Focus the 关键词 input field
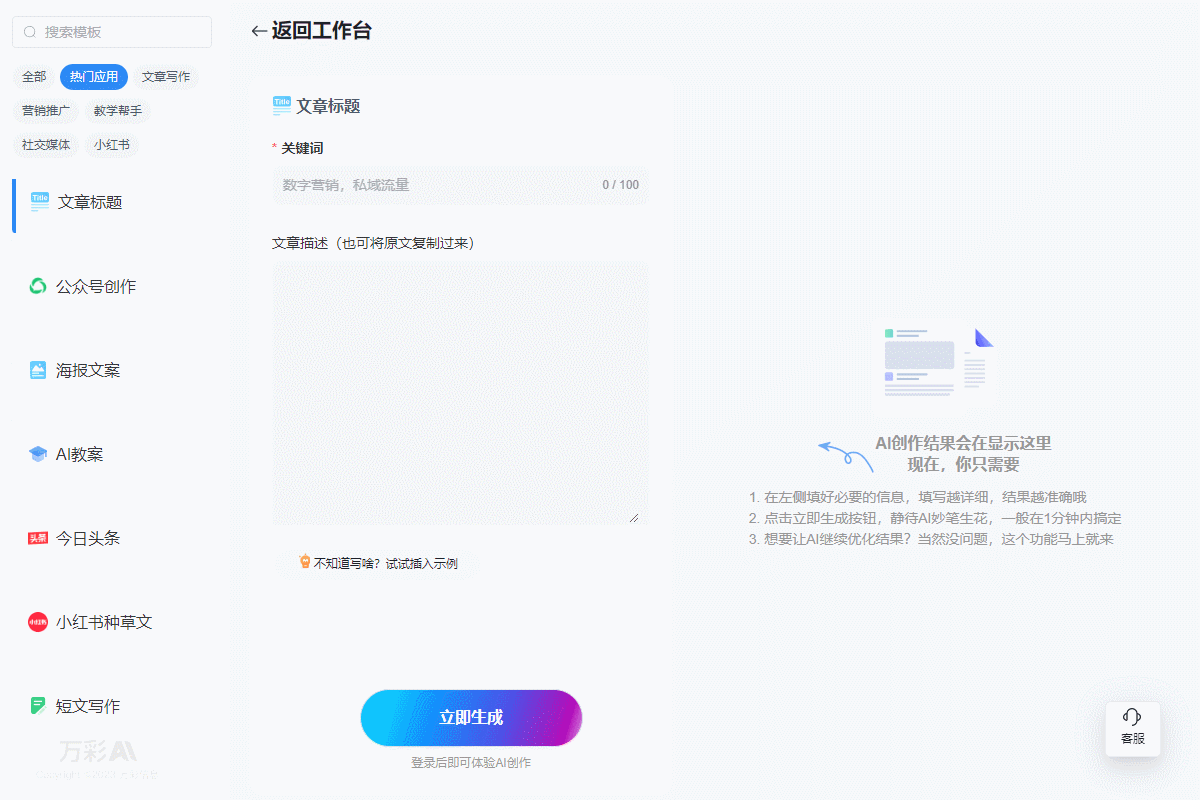Viewport: 1200px width, 800px height. click(x=435, y=185)
